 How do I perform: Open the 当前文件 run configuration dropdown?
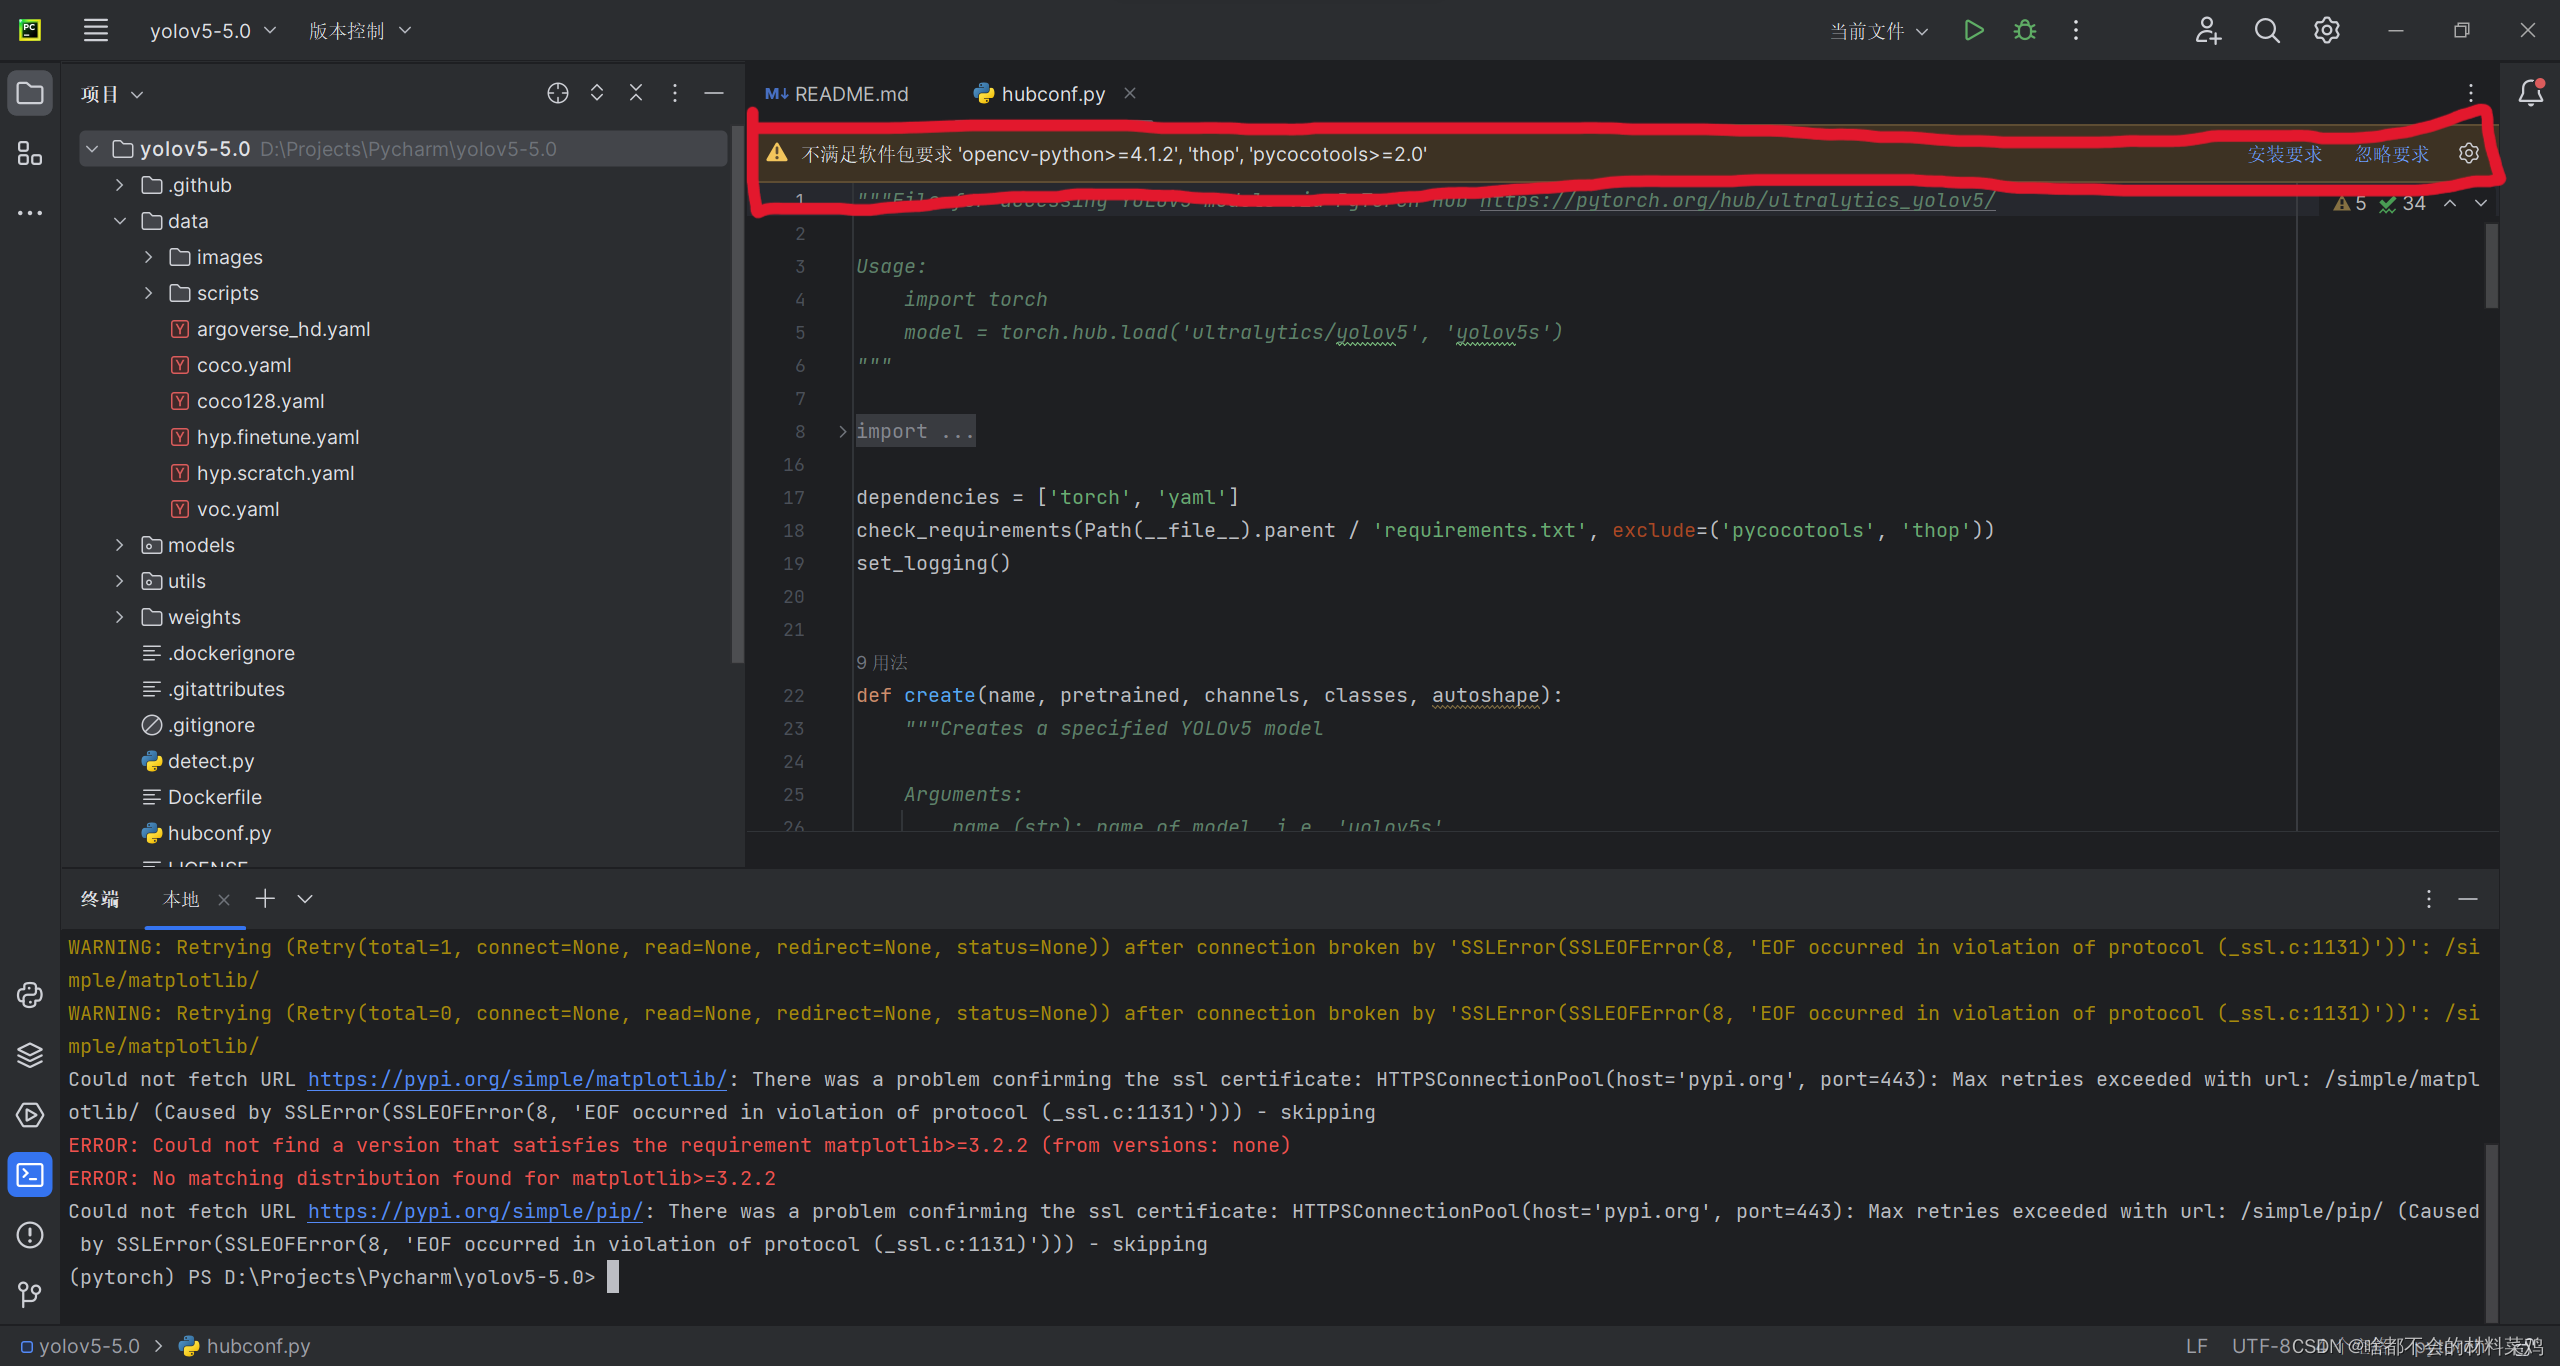coord(1876,30)
